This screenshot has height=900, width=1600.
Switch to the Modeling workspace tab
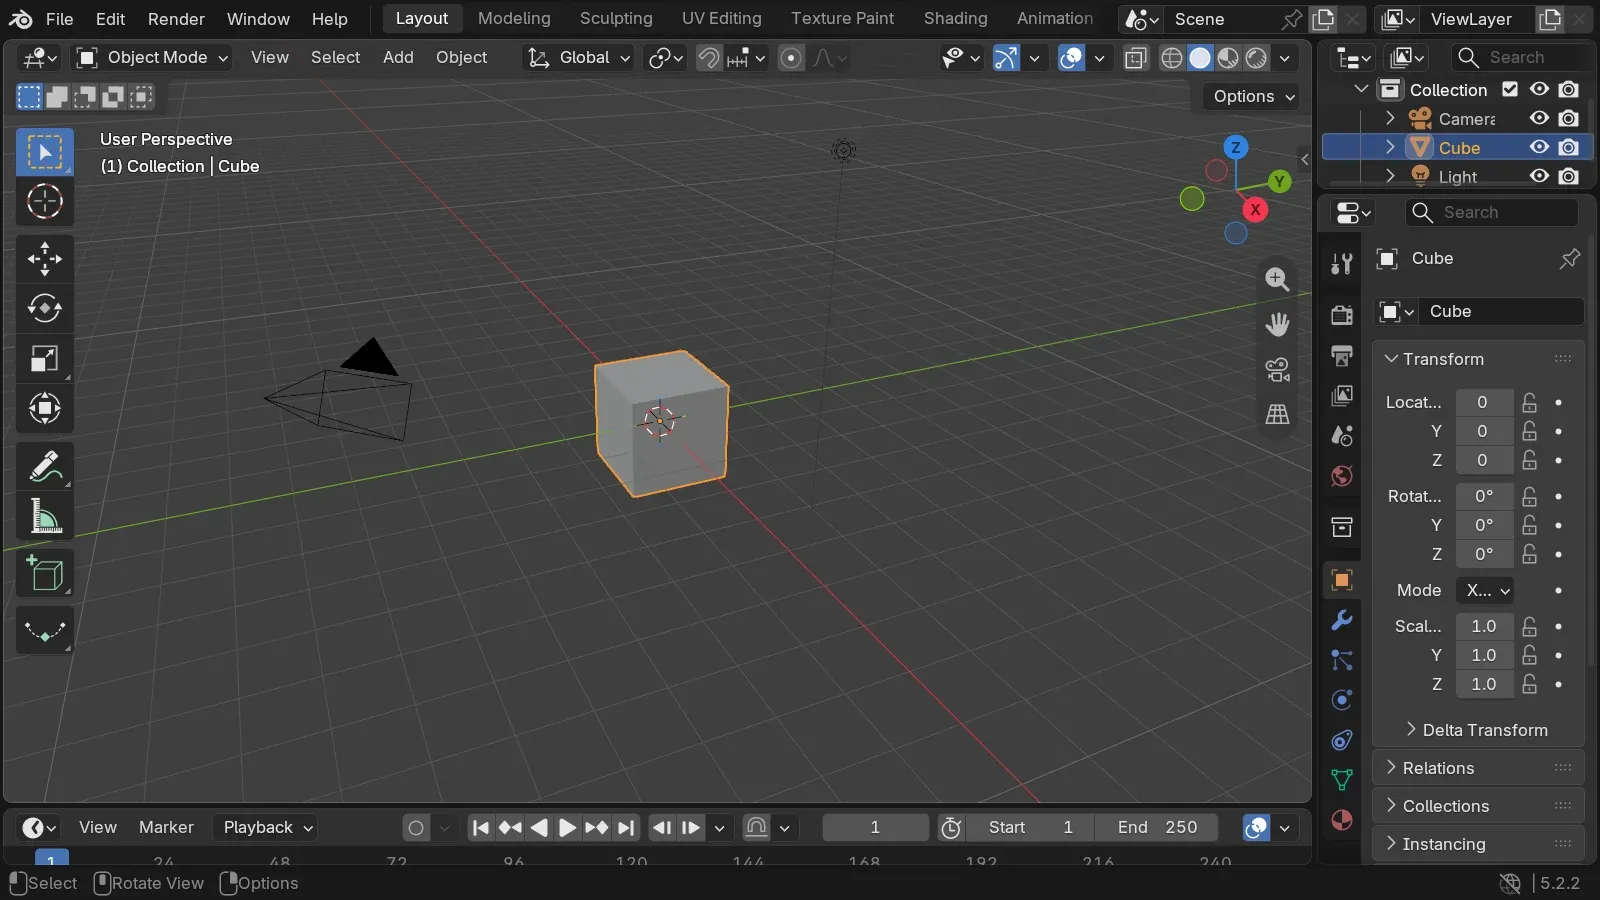coord(514,19)
